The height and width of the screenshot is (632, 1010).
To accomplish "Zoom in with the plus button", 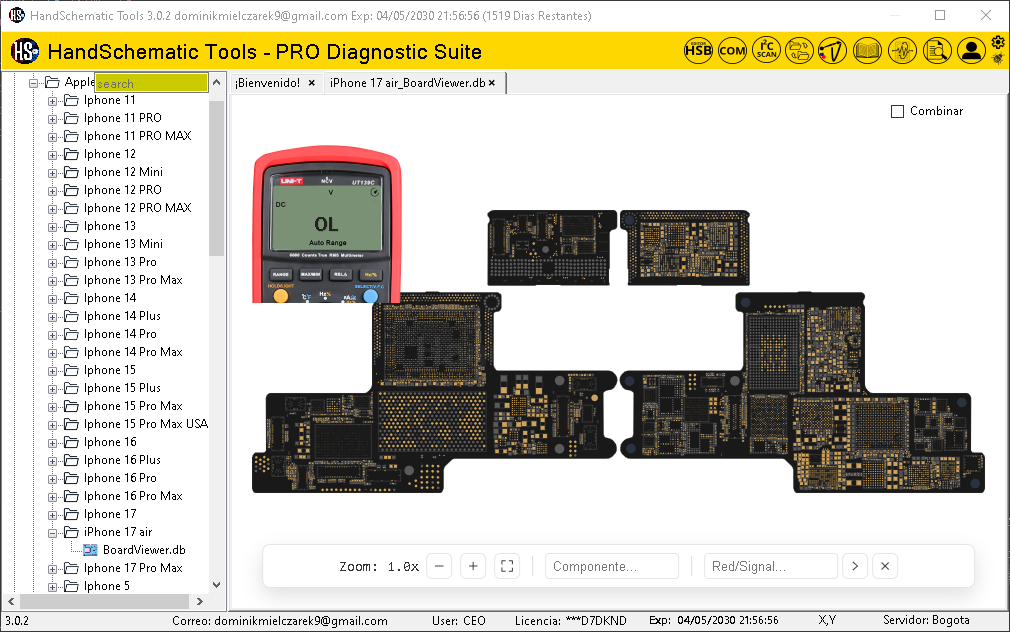I will 473,566.
